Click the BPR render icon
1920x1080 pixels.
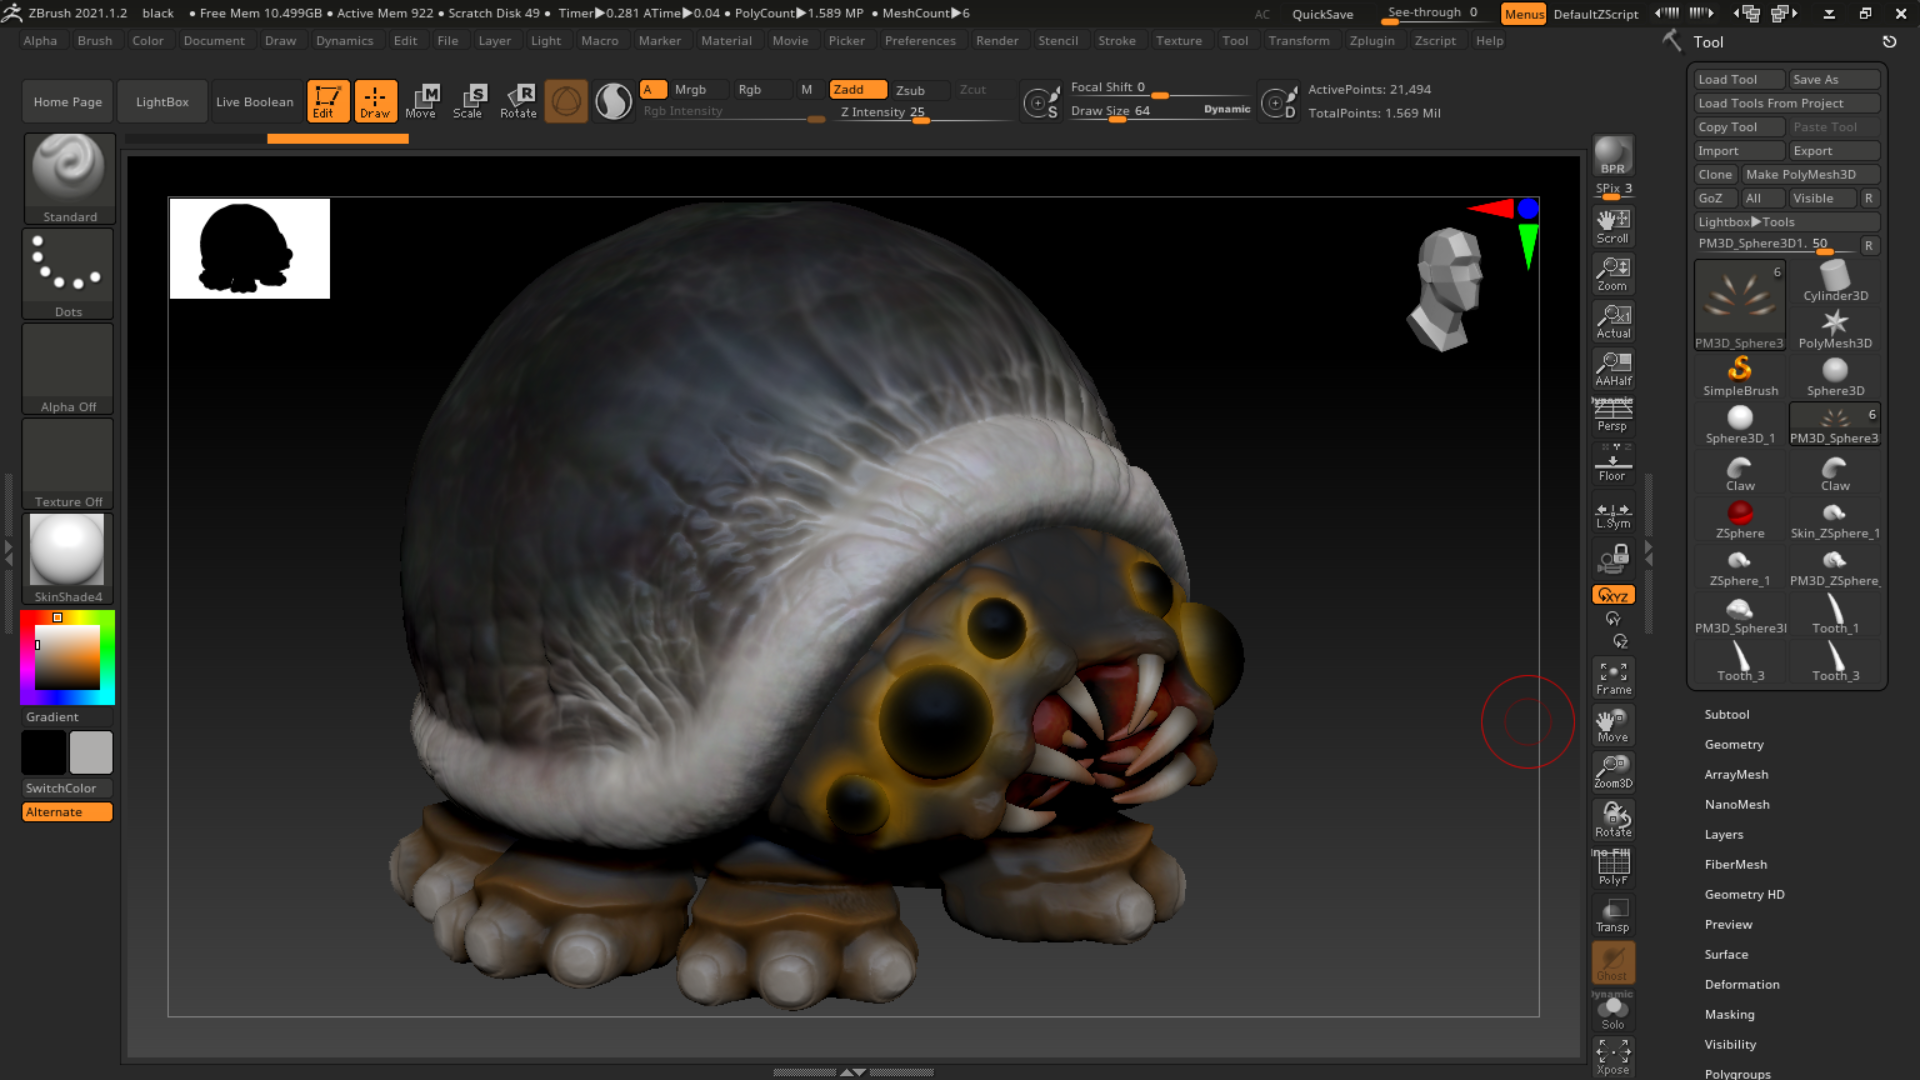pyautogui.click(x=1612, y=156)
